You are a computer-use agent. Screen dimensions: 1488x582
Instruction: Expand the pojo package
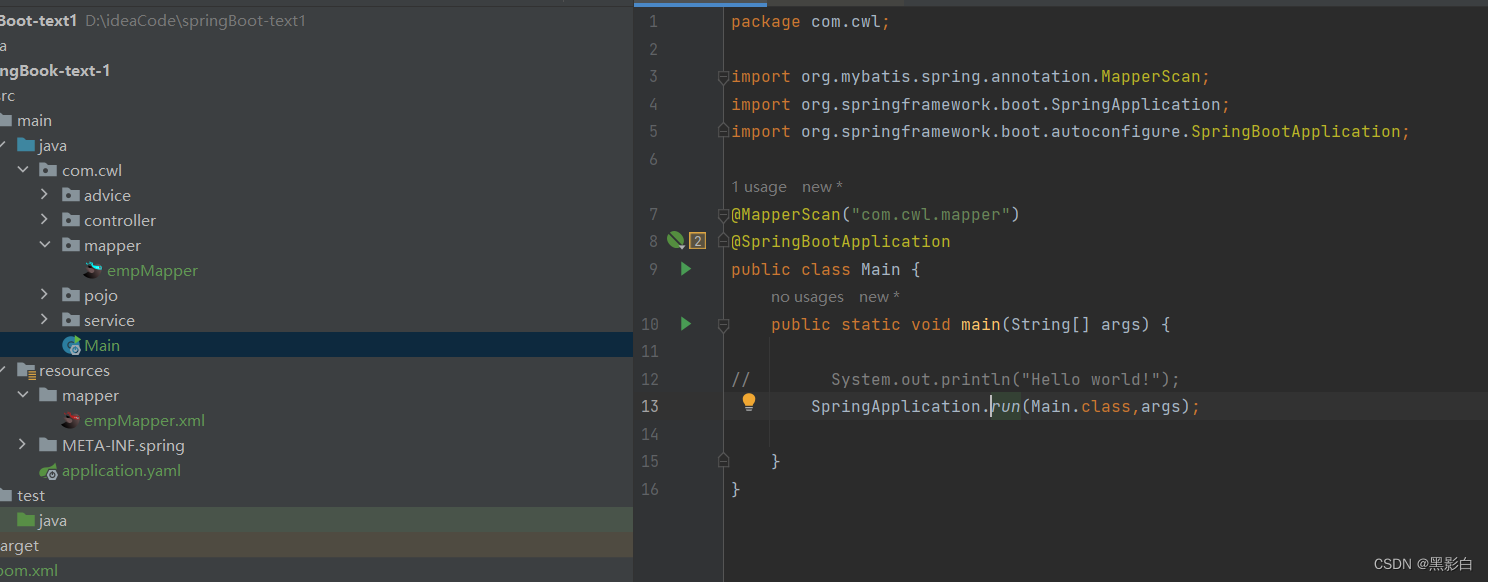(x=44, y=294)
